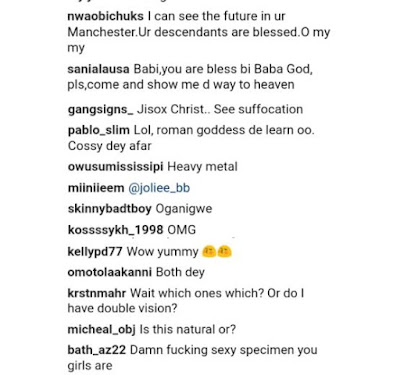Open nwaobichuks profile from username

click(105, 16)
